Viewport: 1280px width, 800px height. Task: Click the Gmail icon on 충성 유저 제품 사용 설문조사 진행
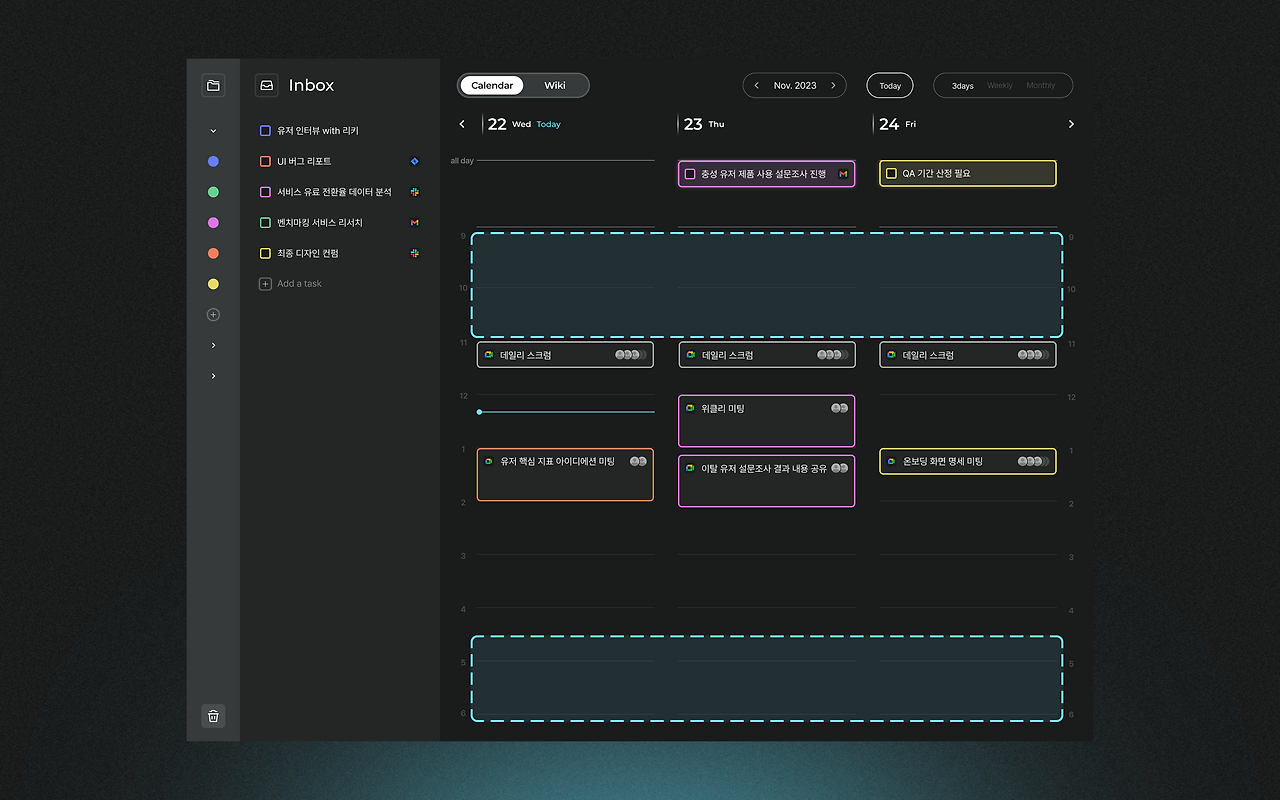point(843,174)
